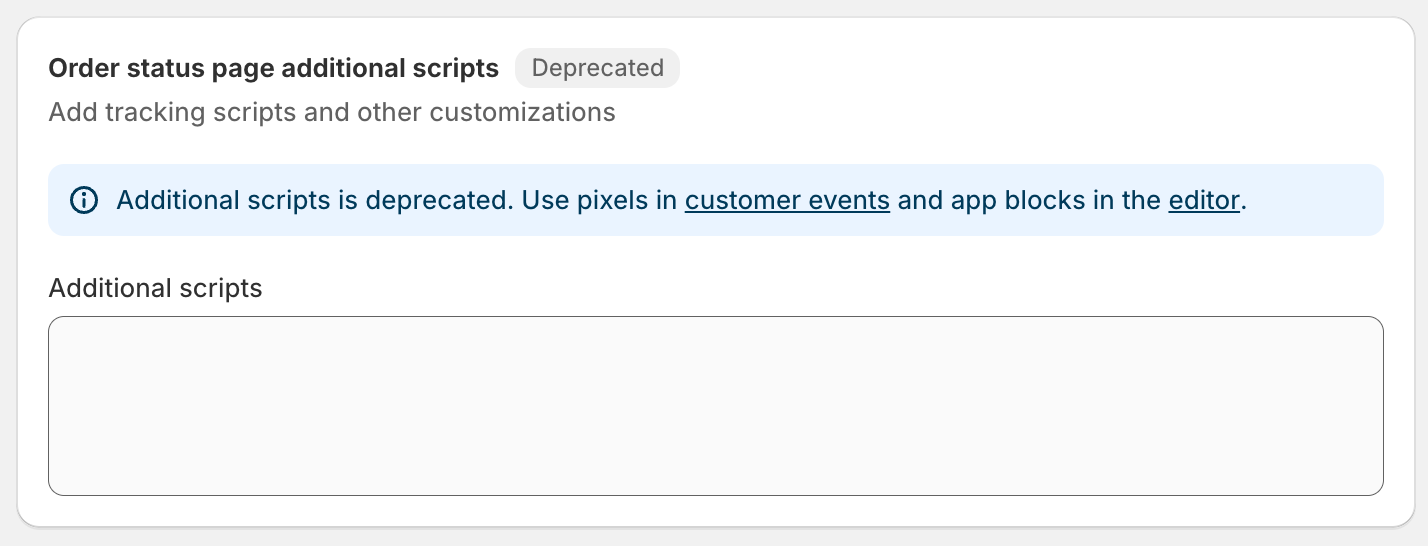Click the bottom edge of scripts textarea

click(x=715, y=492)
